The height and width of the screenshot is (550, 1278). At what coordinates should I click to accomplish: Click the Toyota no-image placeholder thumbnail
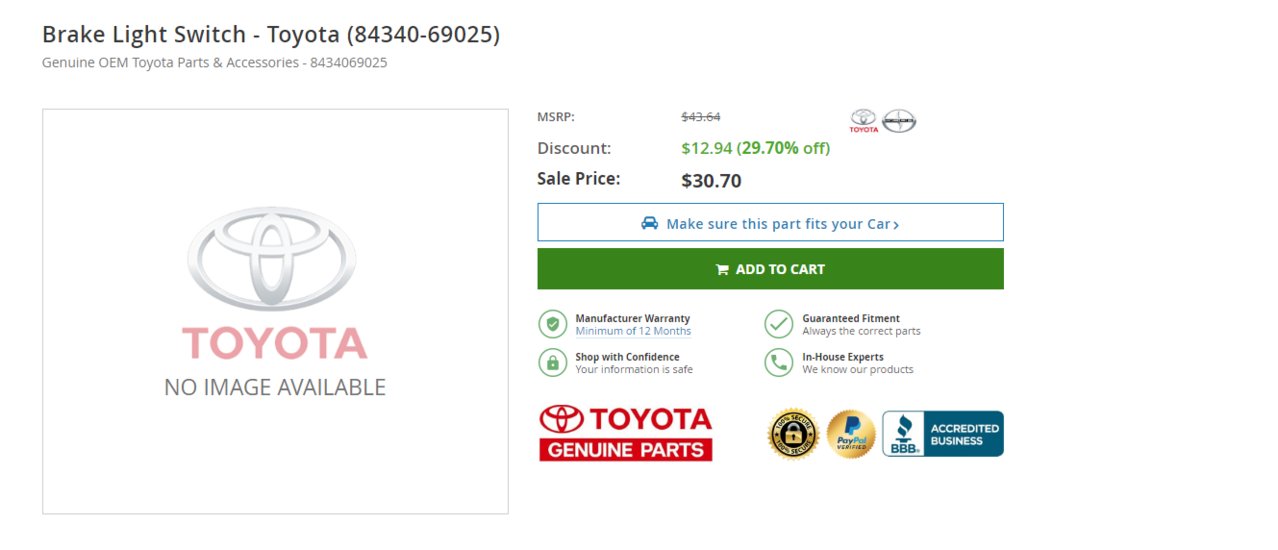[x=275, y=311]
